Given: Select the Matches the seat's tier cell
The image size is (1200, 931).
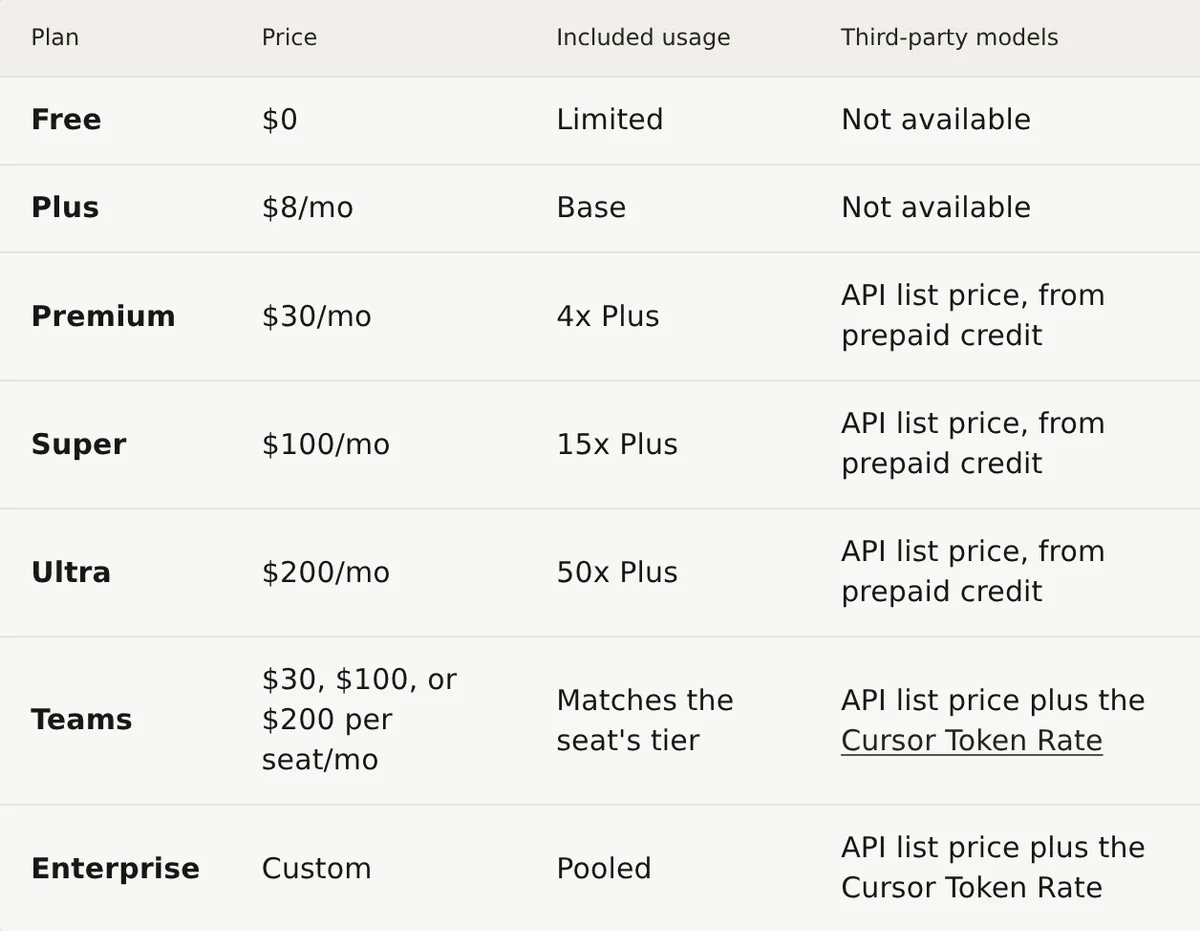Looking at the screenshot, I should click(x=644, y=720).
